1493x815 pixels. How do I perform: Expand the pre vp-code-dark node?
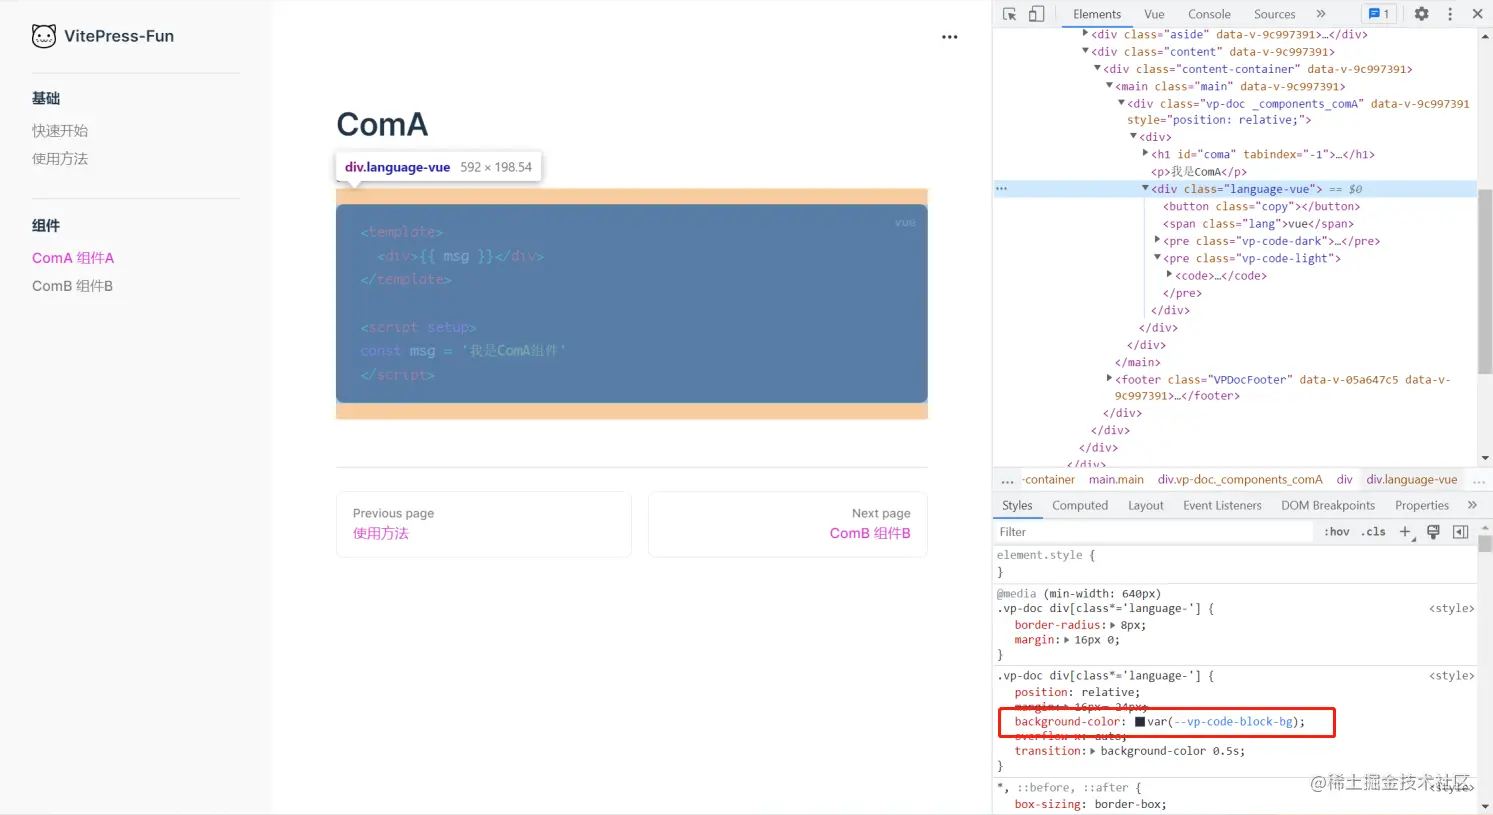[1158, 240]
